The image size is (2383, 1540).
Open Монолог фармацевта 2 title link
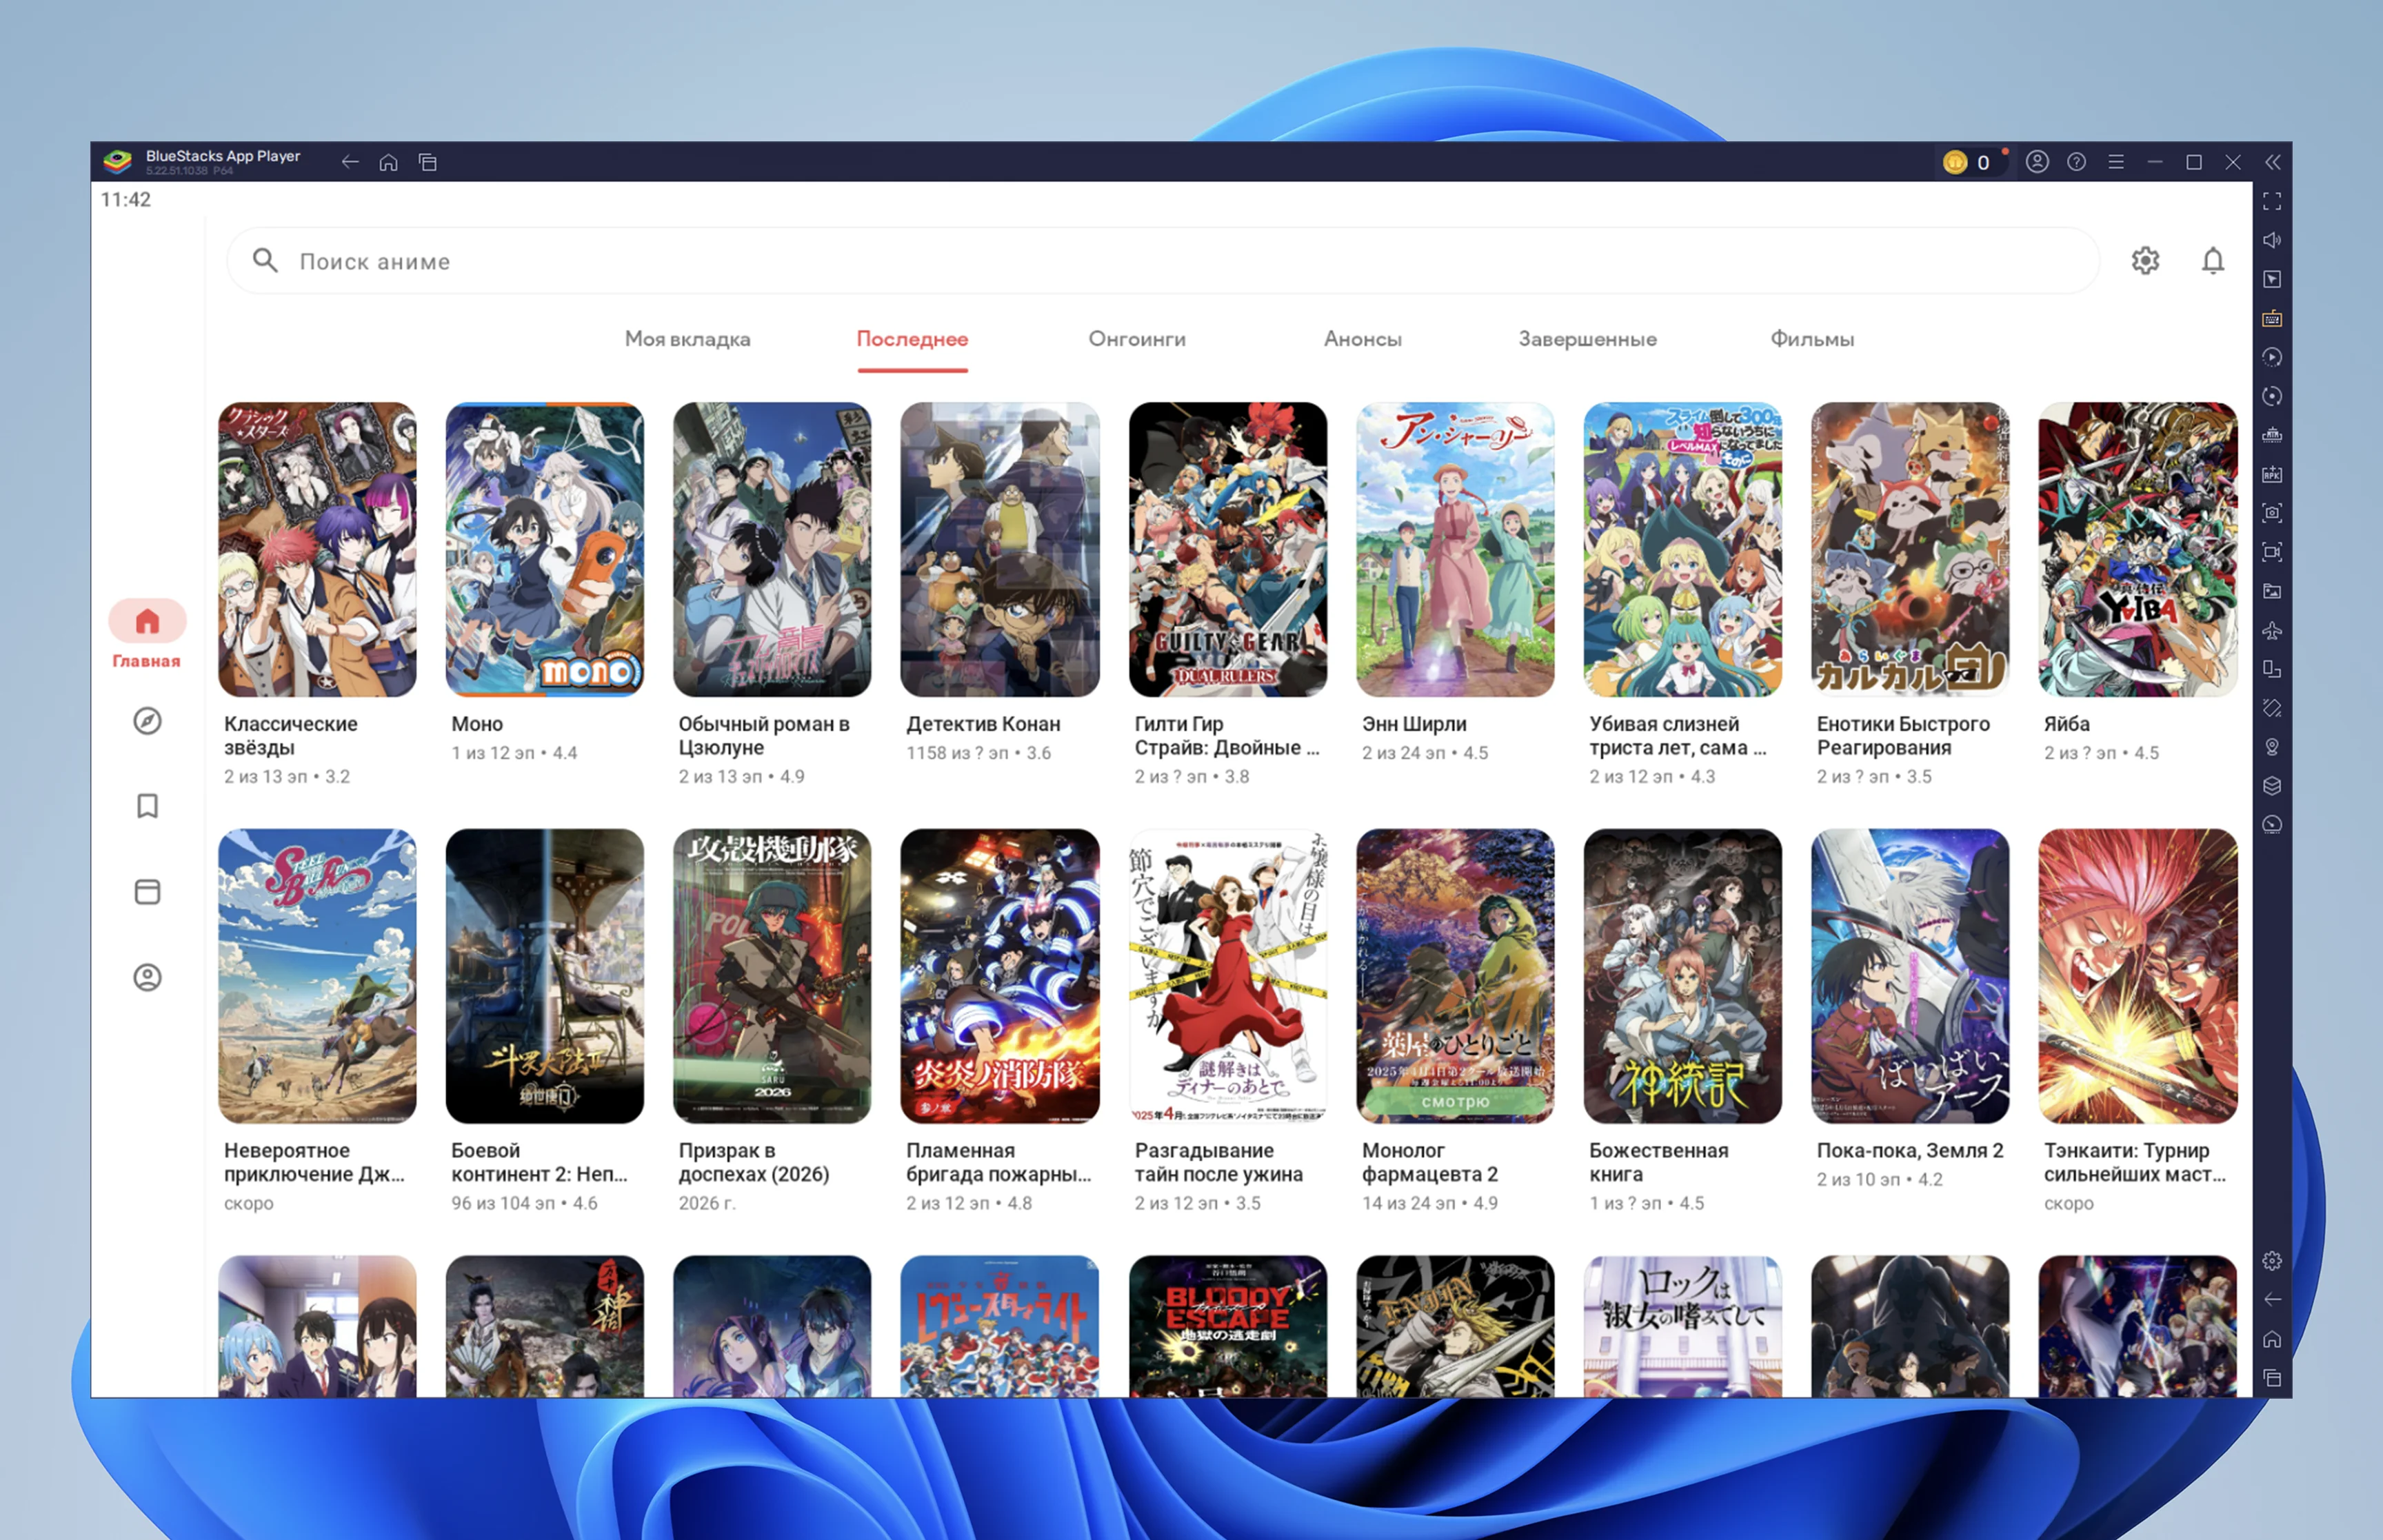pyautogui.click(x=1429, y=1162)
